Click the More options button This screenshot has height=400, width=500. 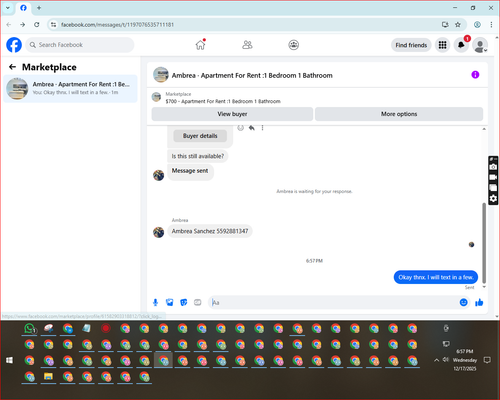(399, 114)
